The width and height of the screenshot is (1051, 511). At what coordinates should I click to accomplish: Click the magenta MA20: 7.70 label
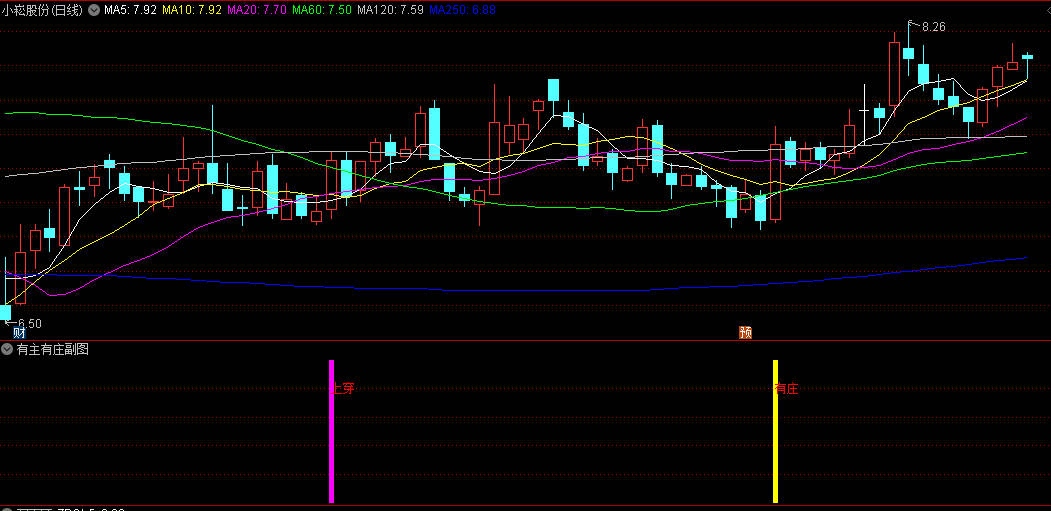click(x=257, y=10)
